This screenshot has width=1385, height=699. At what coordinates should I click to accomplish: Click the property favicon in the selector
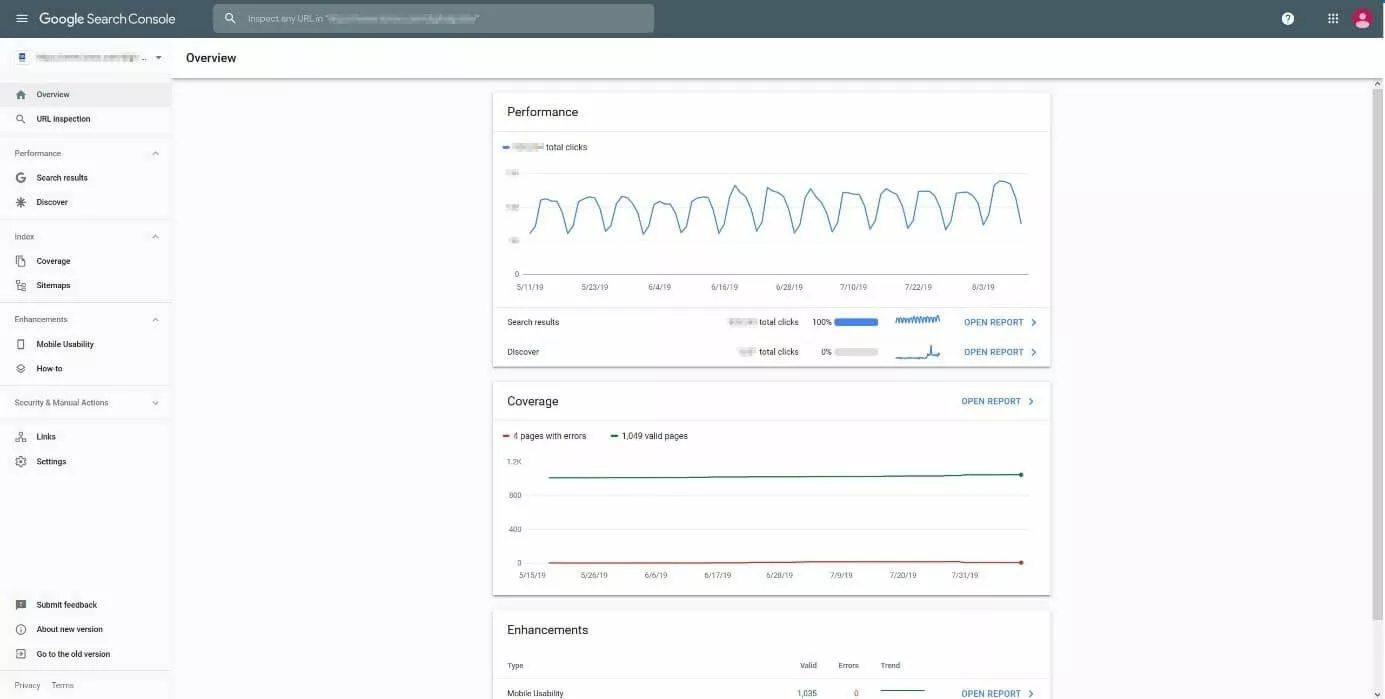[22, 58]
